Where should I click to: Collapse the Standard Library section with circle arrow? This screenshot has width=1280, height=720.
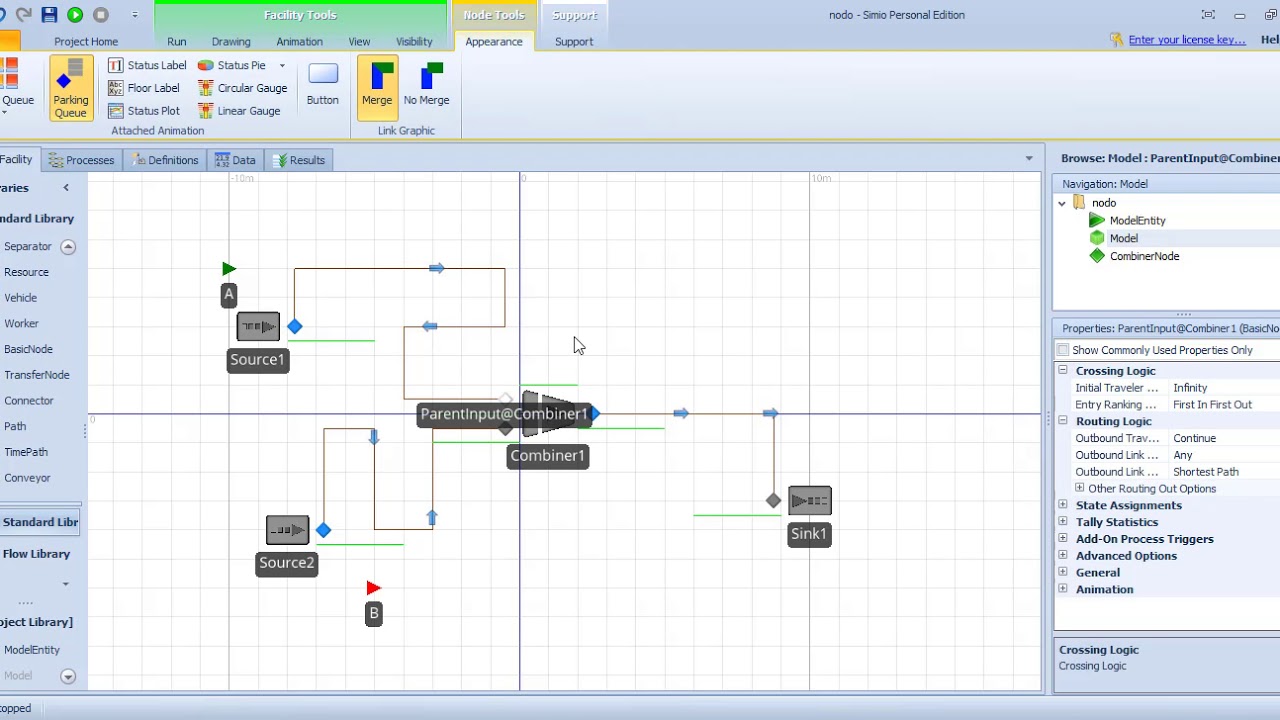[x=68, y=247]
